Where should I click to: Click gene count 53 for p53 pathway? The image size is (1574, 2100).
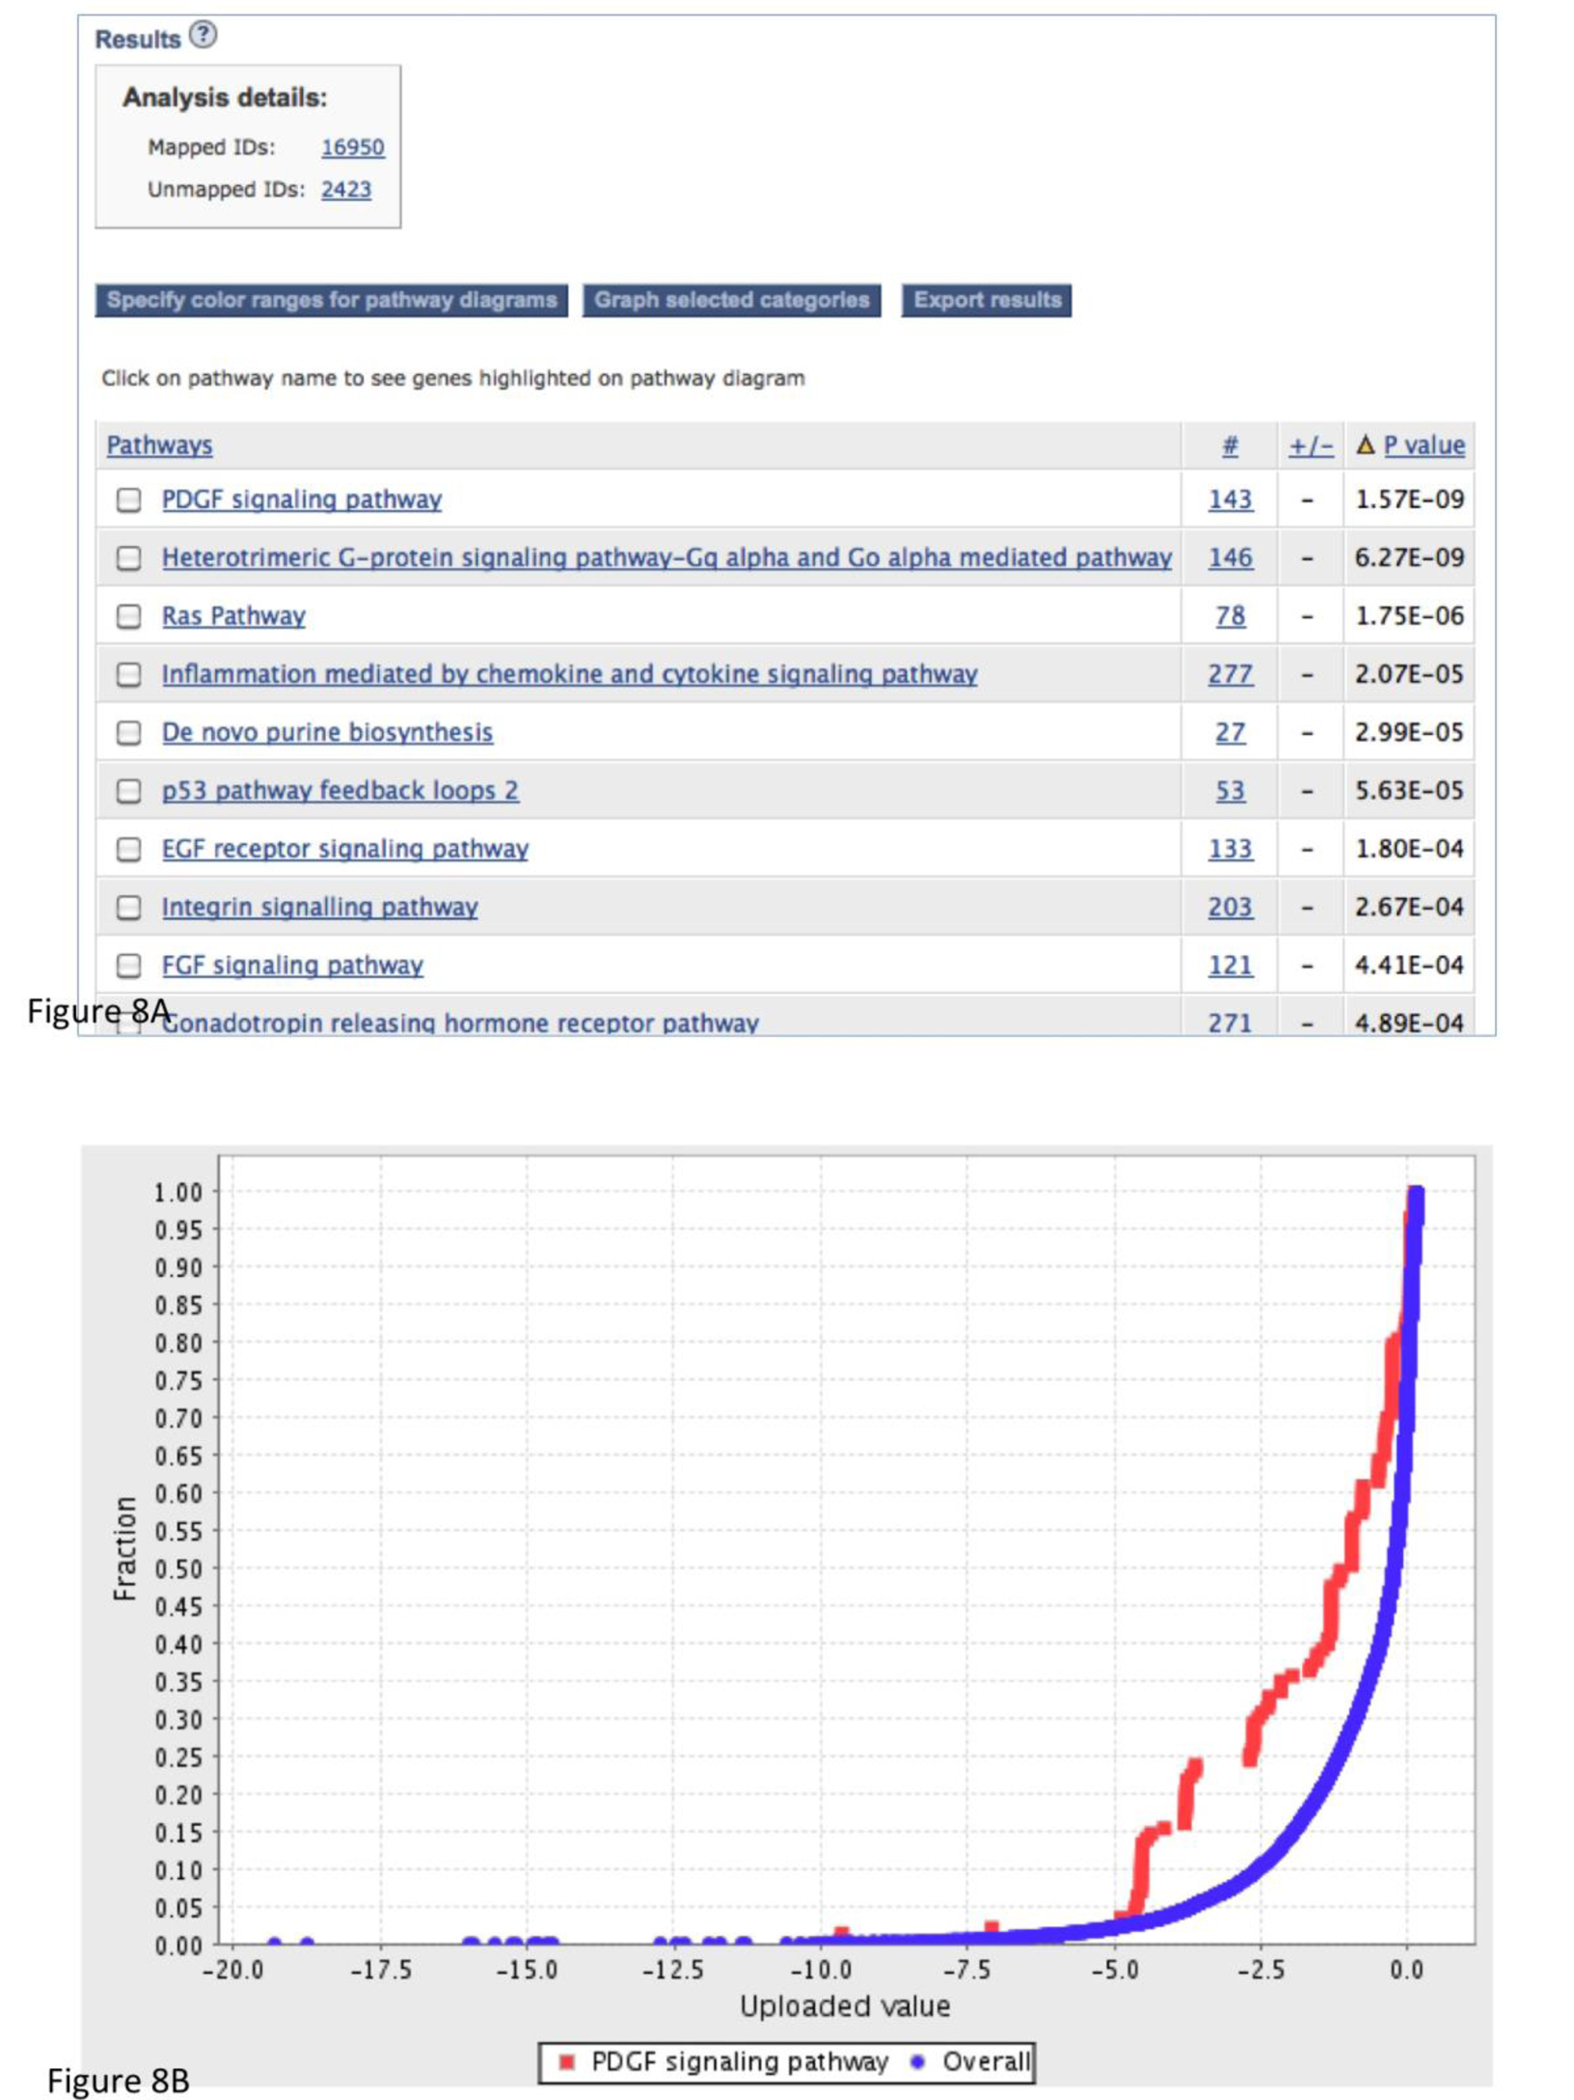coord(1230,790)
